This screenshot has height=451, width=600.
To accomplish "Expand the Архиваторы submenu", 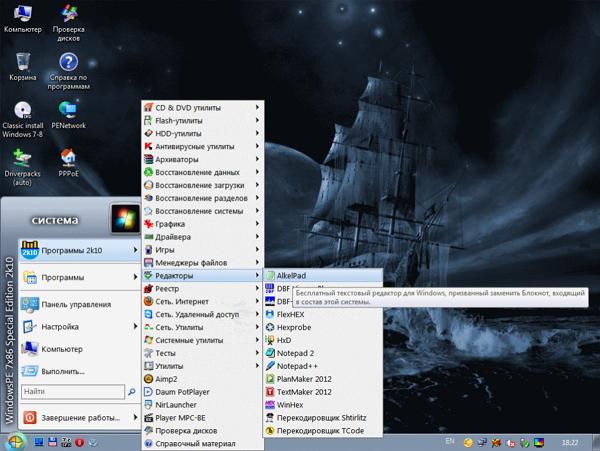I will [x=177, y=159].
